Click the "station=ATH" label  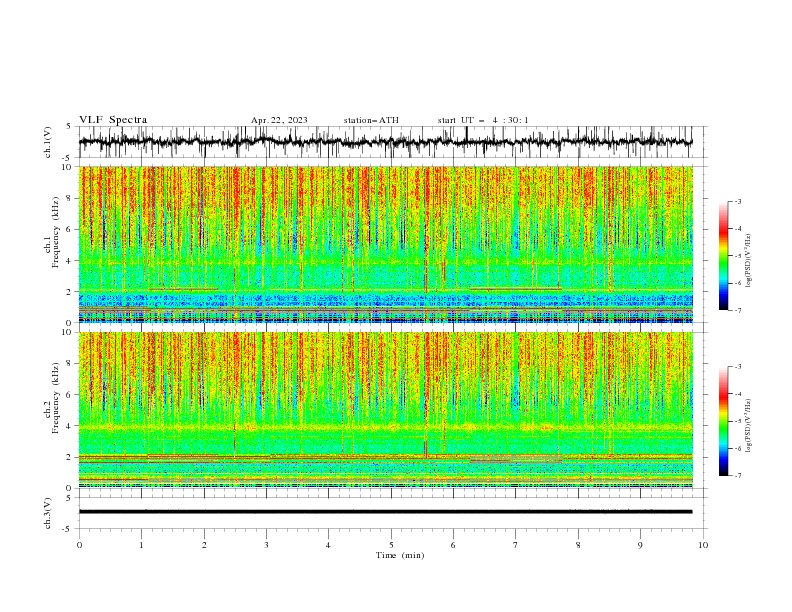pos(371,120)
